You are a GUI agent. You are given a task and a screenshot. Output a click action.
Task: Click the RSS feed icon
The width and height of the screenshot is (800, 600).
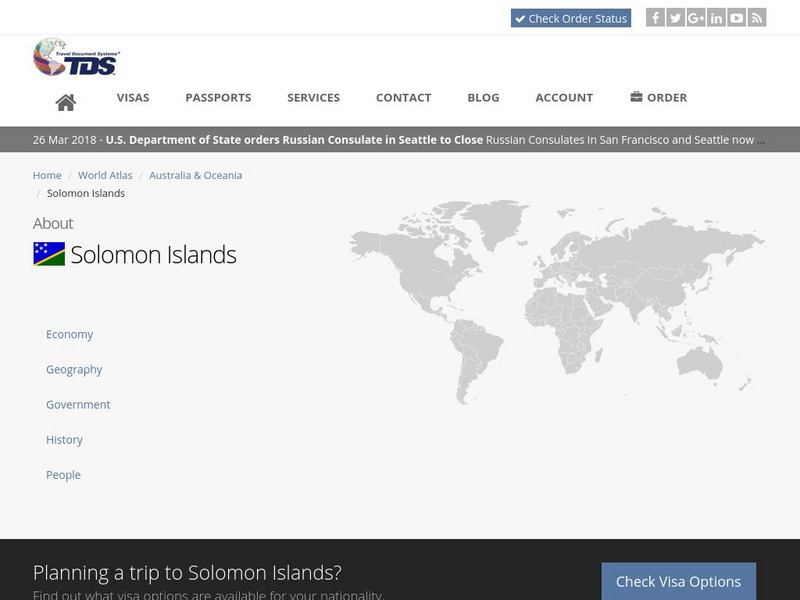coord(756,17)
